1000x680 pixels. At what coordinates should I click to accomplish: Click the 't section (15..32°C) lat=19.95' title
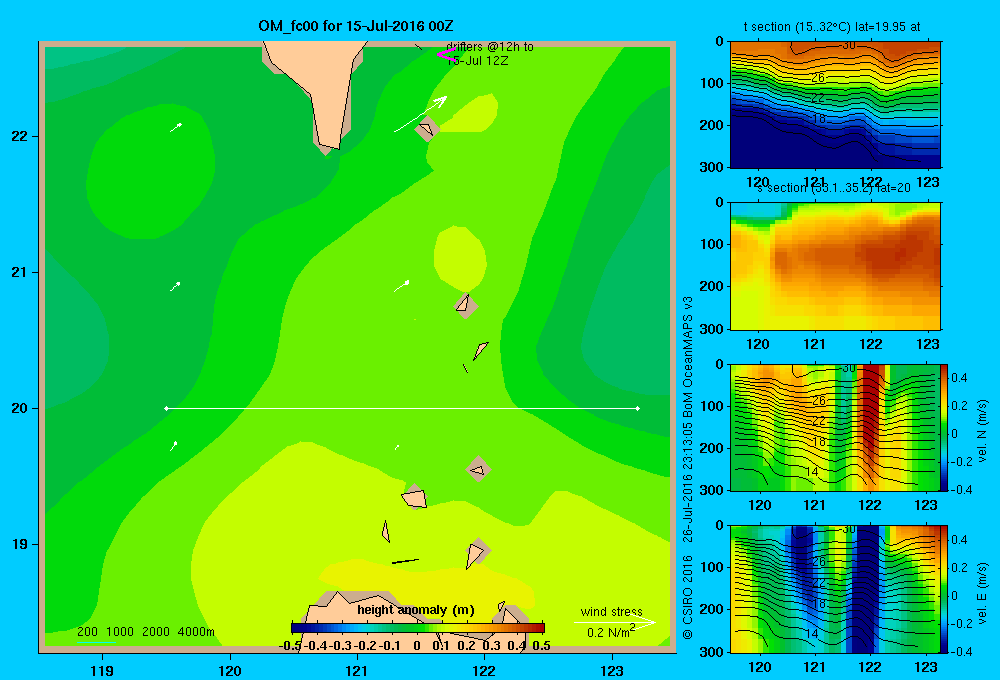click(832, 27)
